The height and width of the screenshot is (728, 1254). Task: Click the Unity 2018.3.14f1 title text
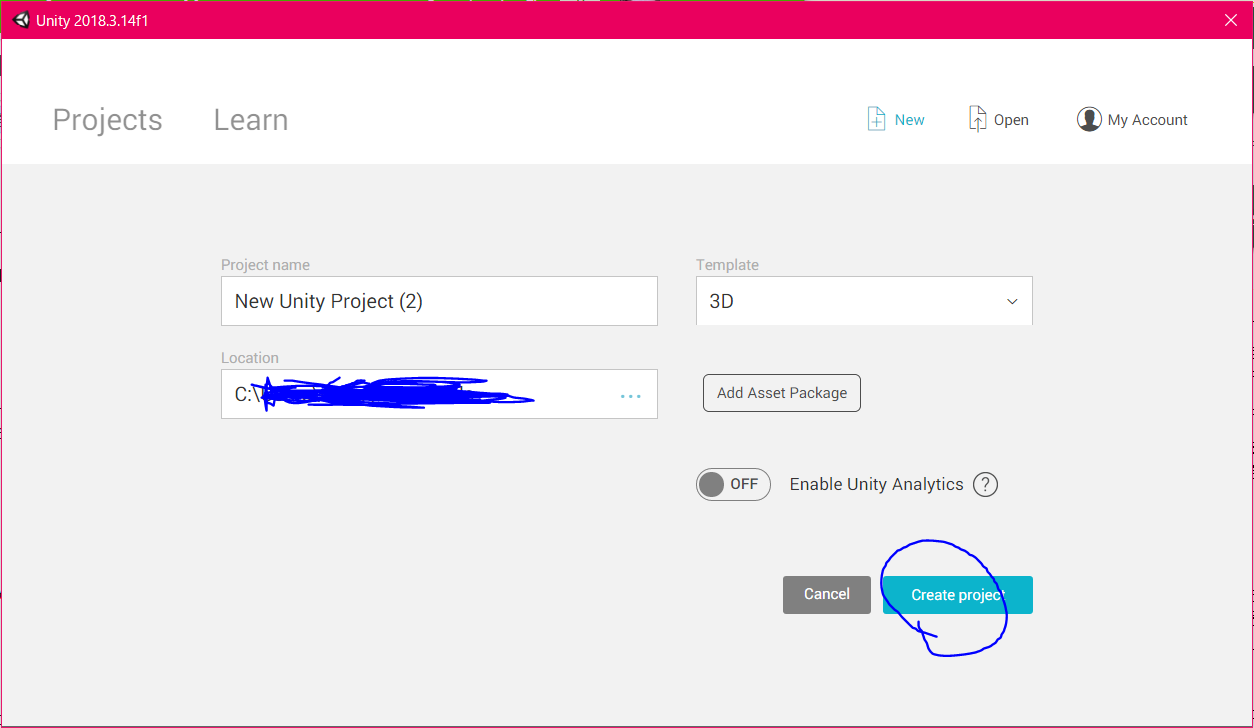[92, 20]
